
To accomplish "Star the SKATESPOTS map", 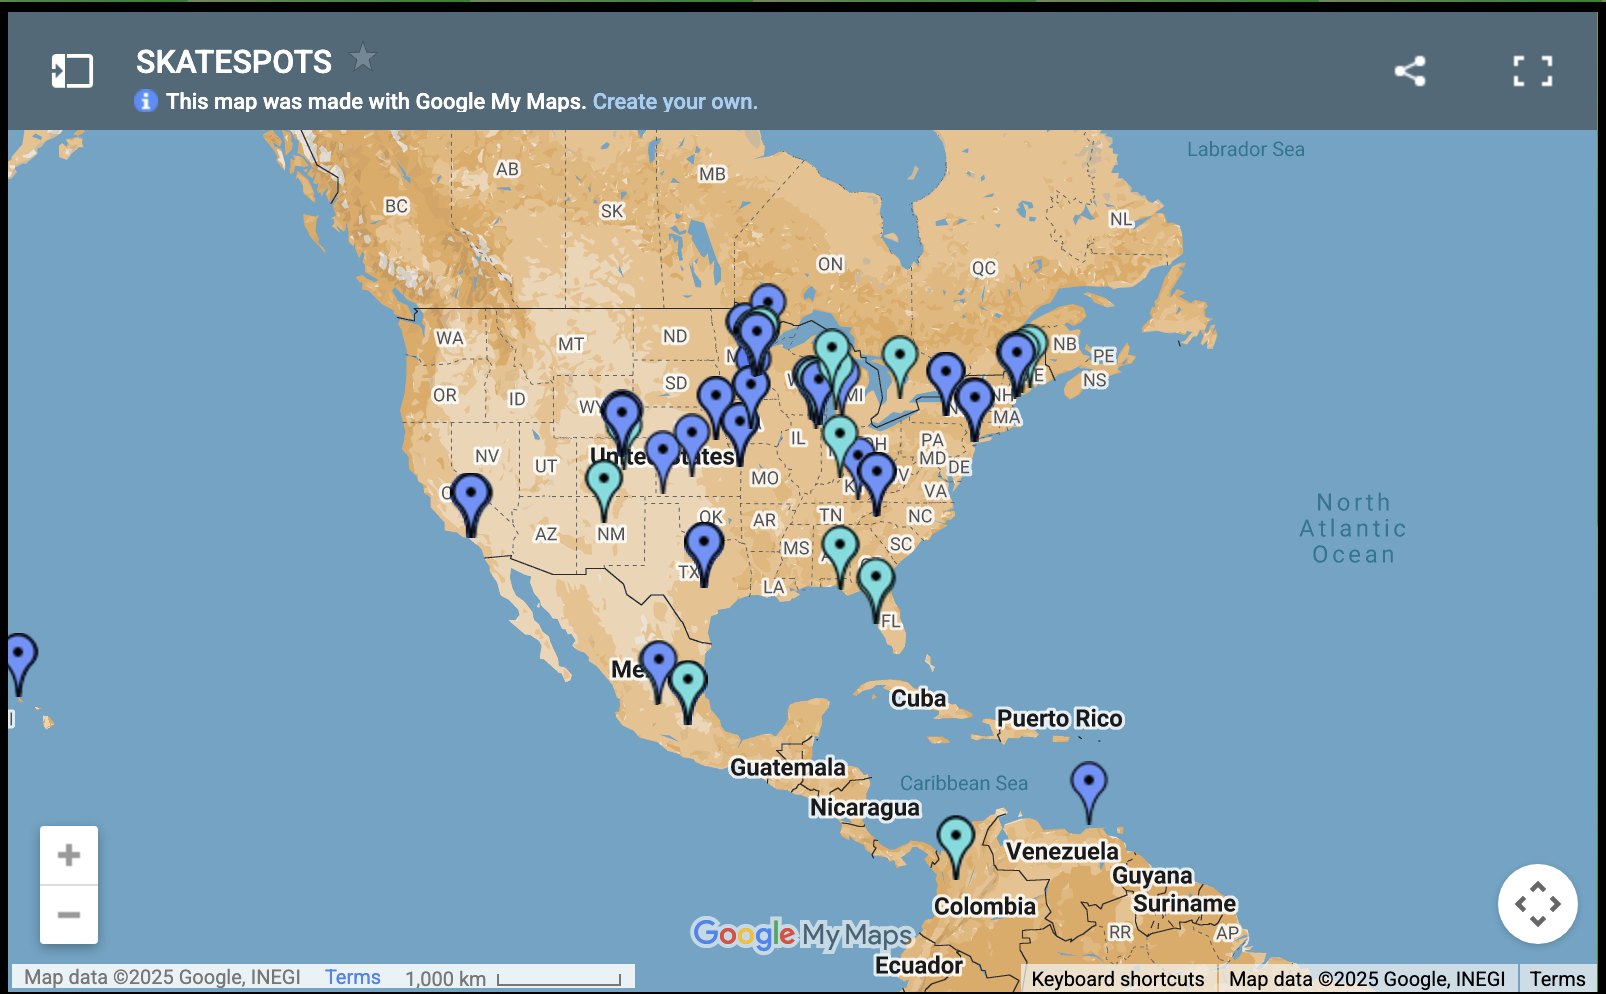I will click(x=363, y=58).
